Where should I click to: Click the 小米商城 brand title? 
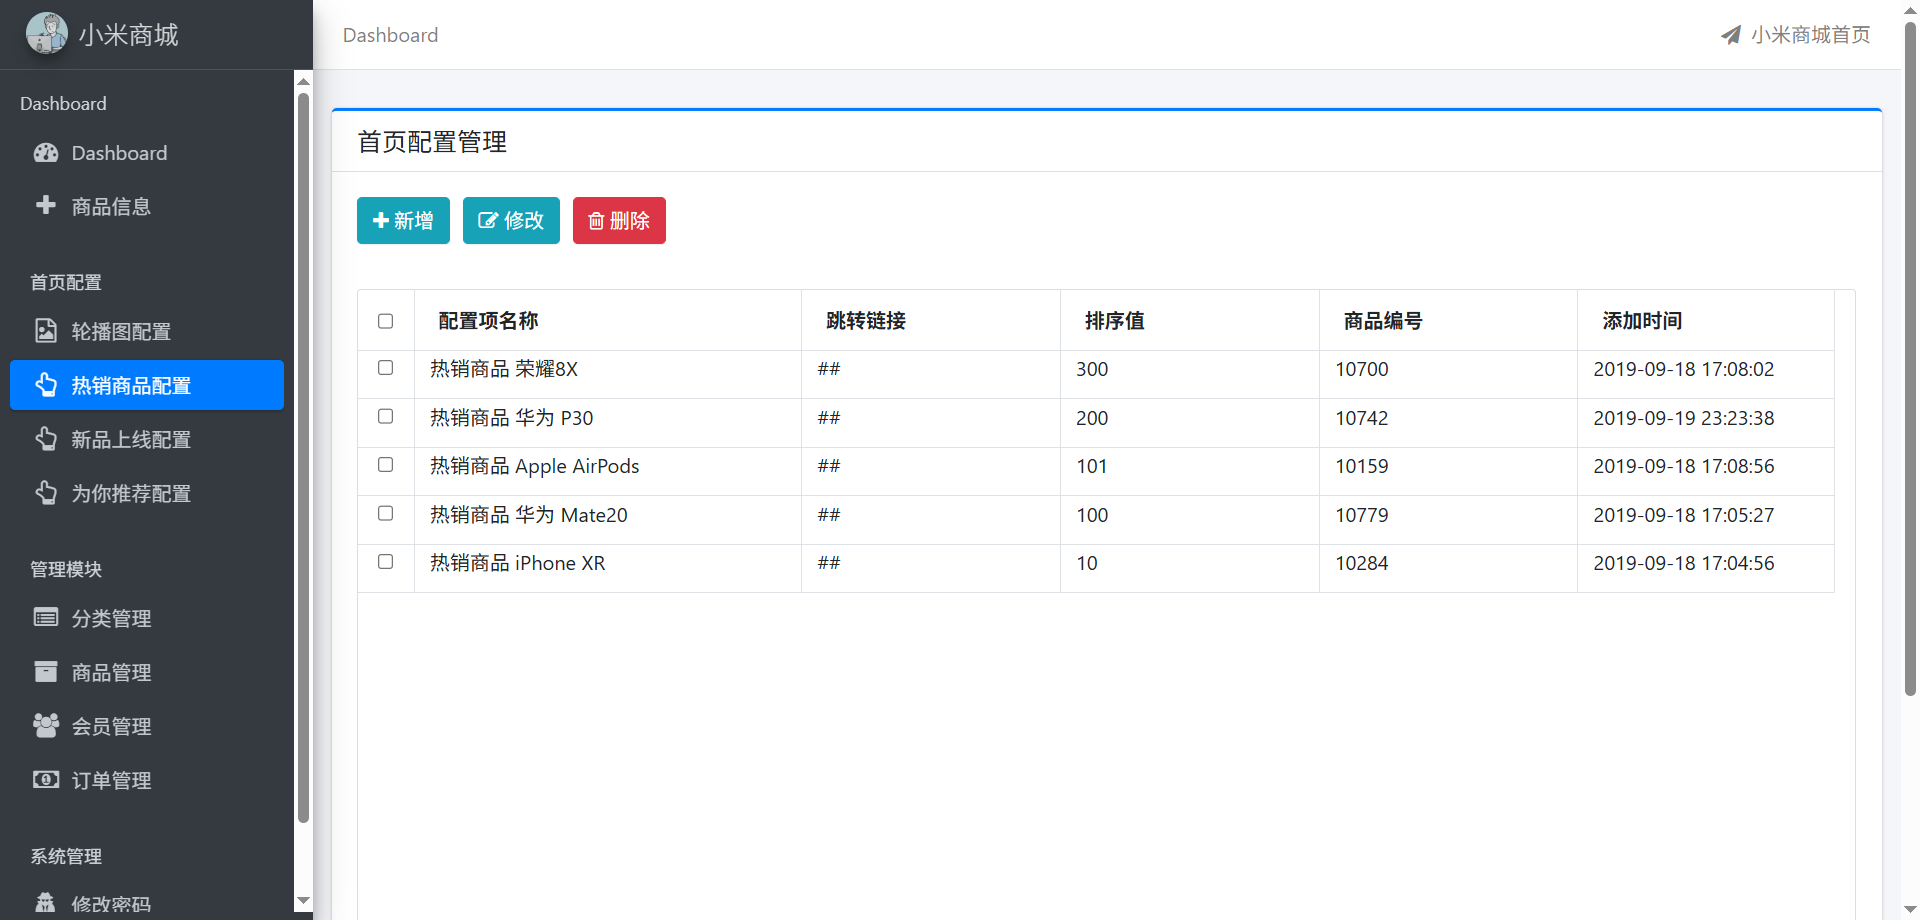click(128, 35)
